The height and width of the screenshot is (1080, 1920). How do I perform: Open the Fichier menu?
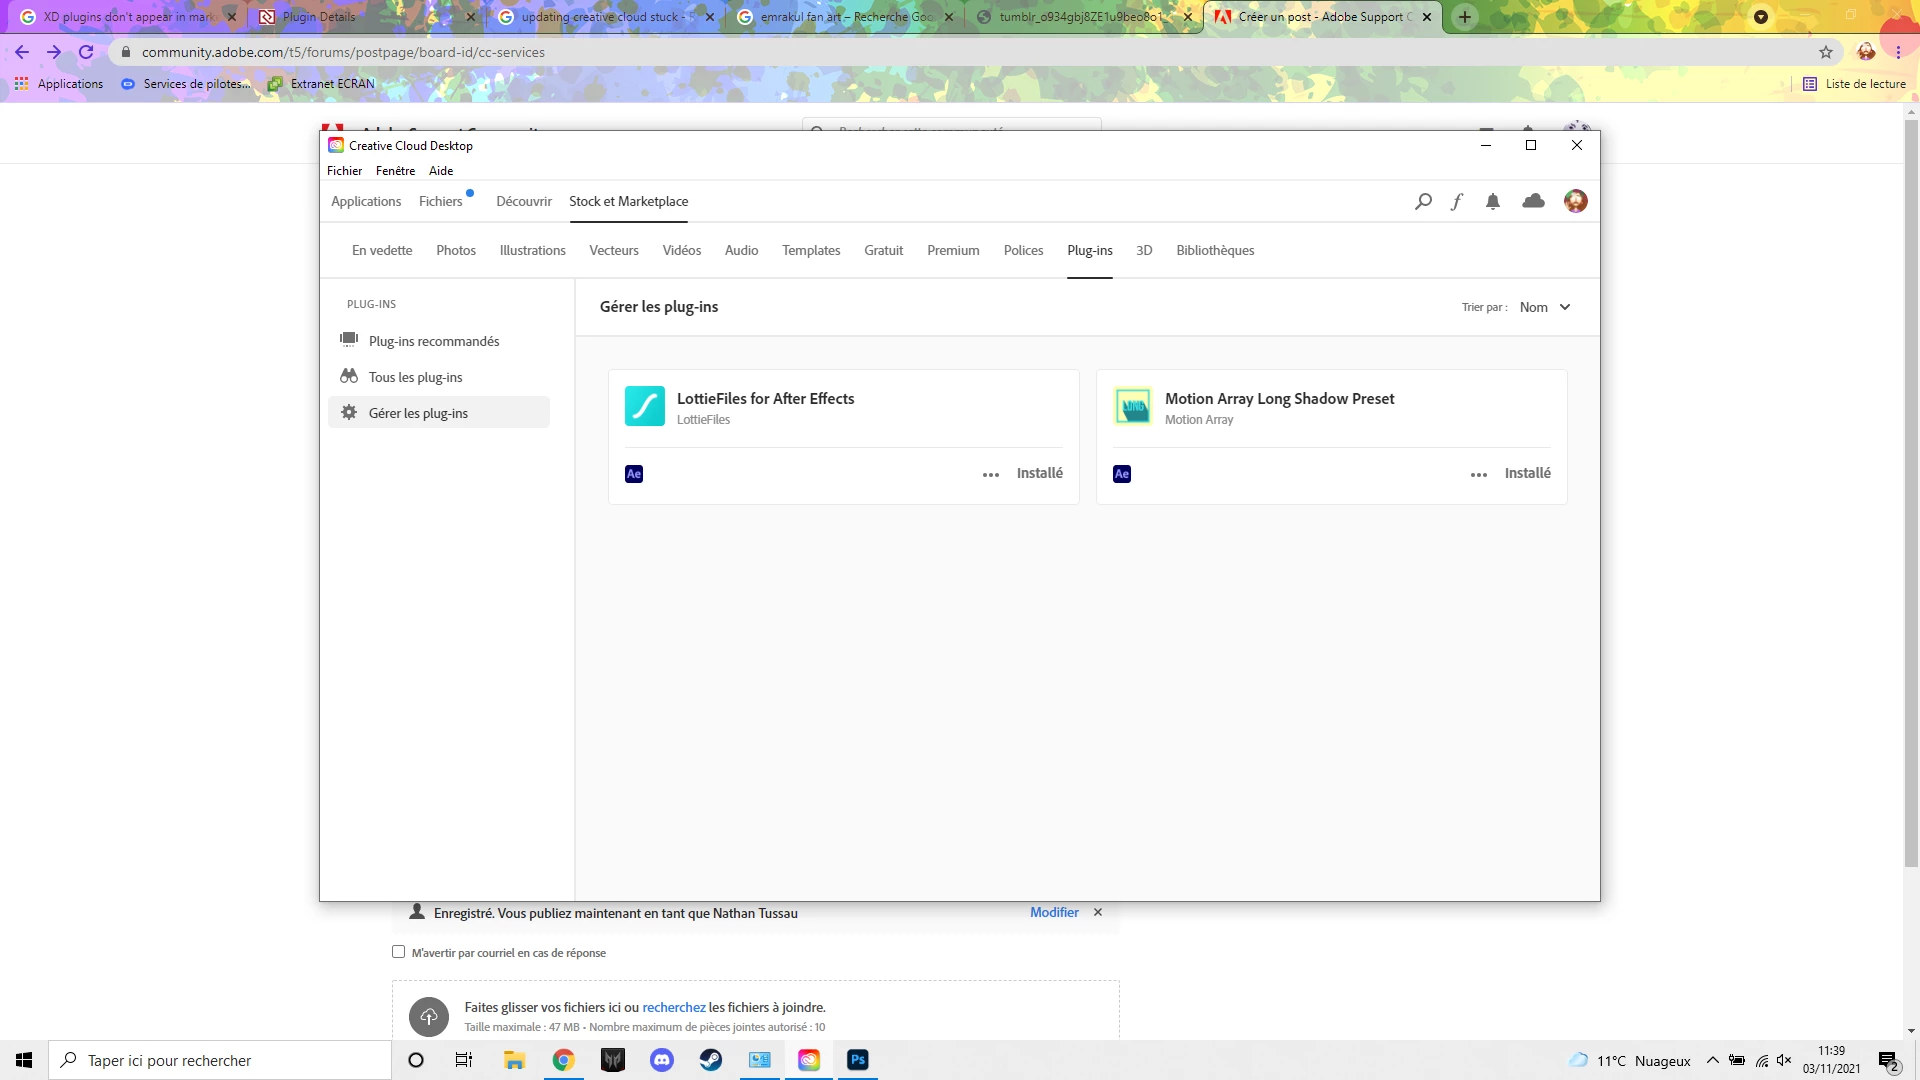tap(344, 171)
